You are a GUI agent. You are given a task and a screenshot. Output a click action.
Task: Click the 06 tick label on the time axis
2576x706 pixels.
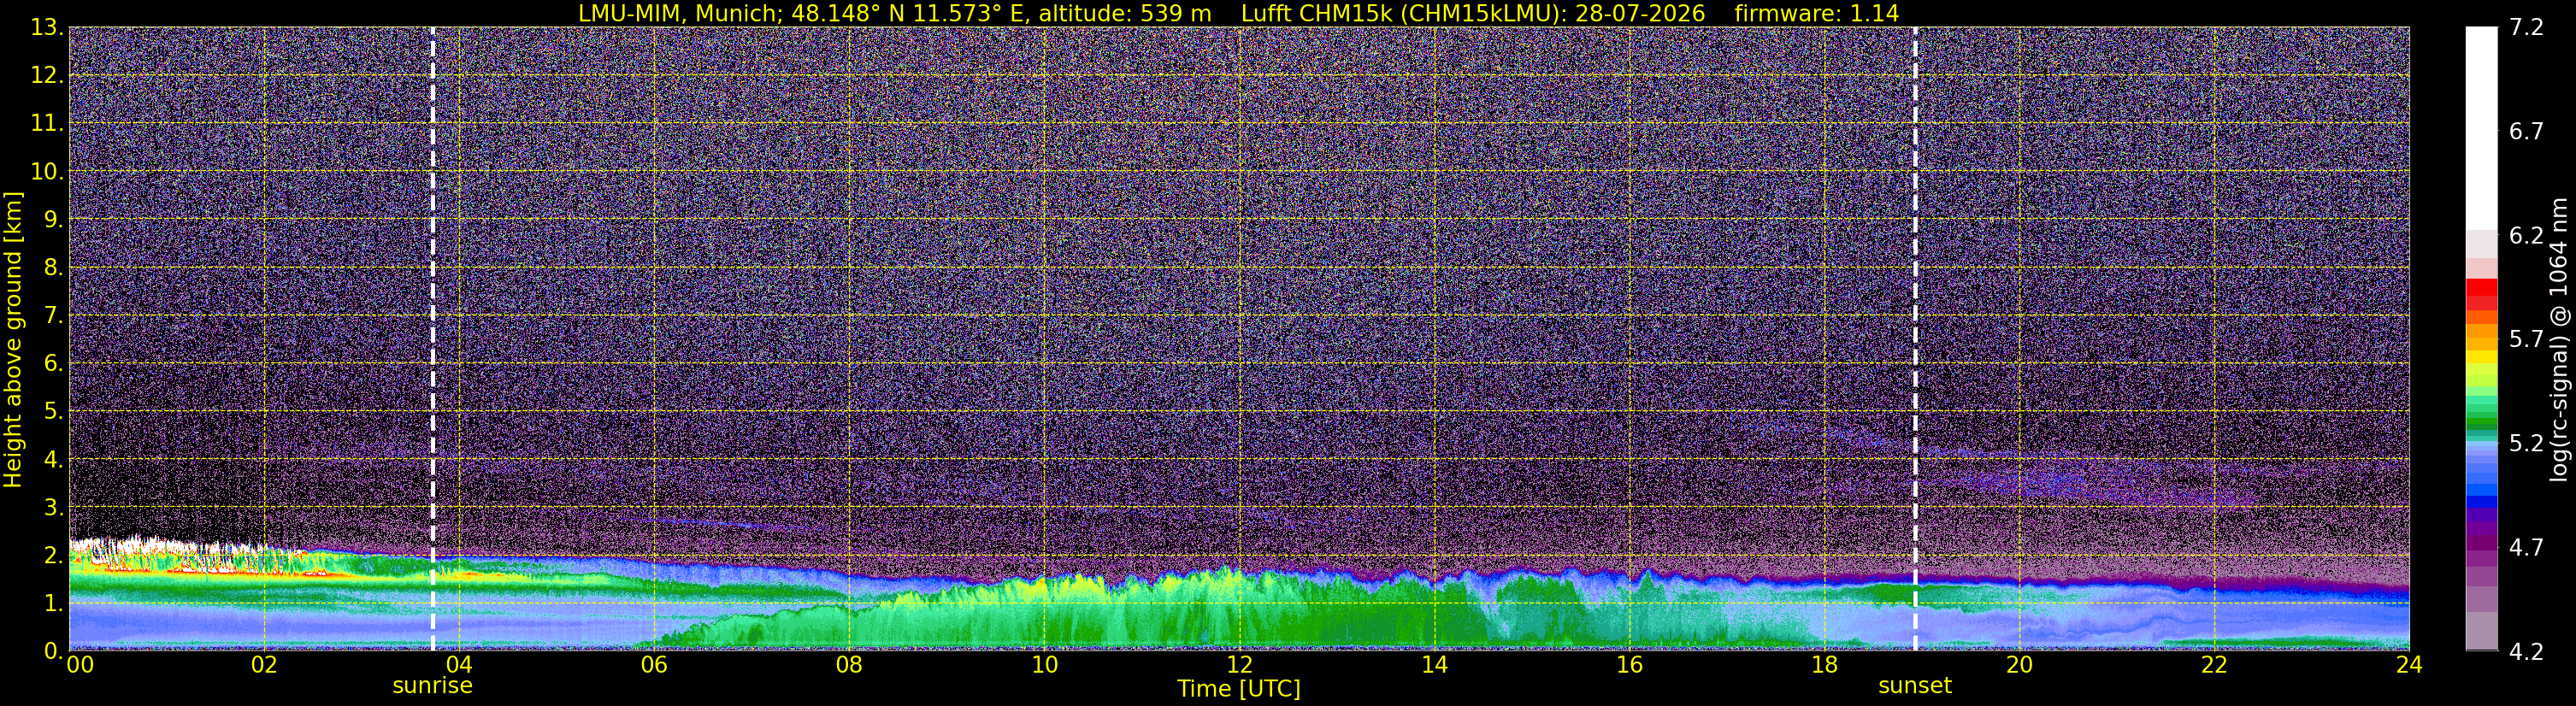[x=654, y=665]
